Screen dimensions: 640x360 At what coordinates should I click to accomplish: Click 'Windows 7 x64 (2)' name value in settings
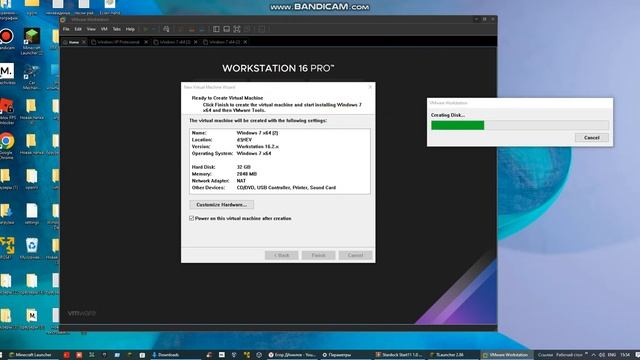[257, 133]
